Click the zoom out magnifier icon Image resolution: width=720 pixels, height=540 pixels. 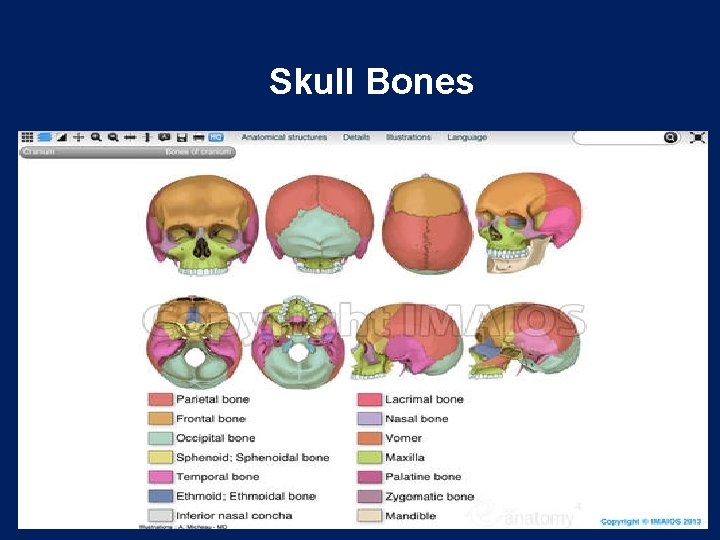[x=113, y=137]
